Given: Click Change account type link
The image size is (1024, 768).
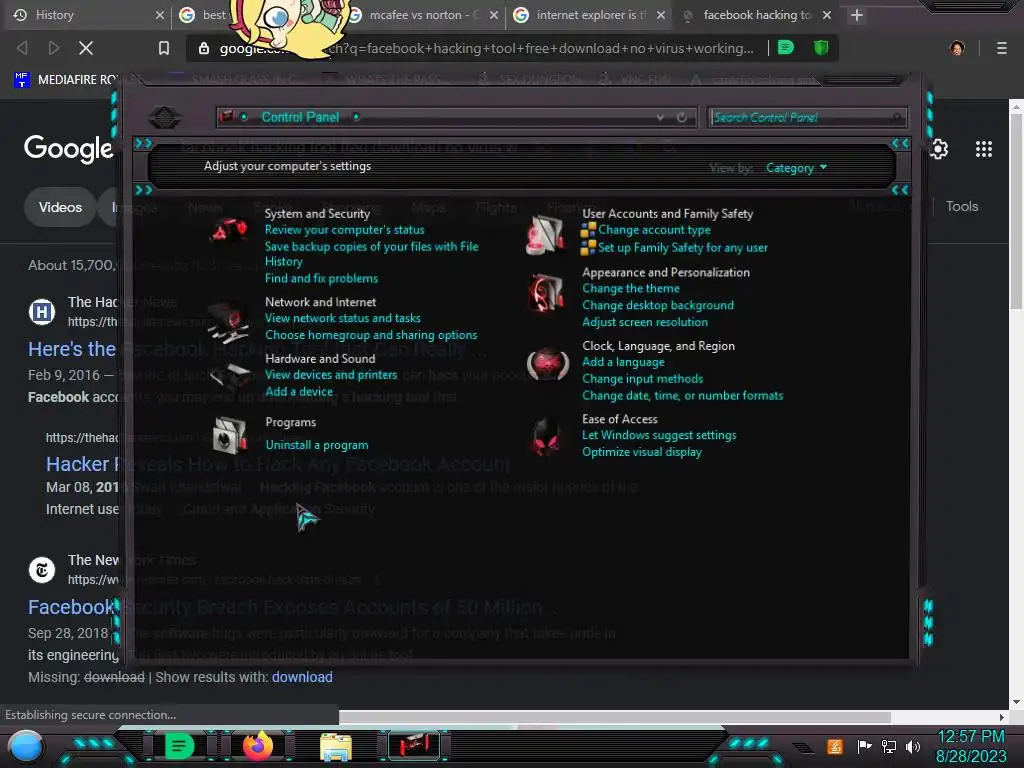Looking at the screenshot, I should coord(654,230).
